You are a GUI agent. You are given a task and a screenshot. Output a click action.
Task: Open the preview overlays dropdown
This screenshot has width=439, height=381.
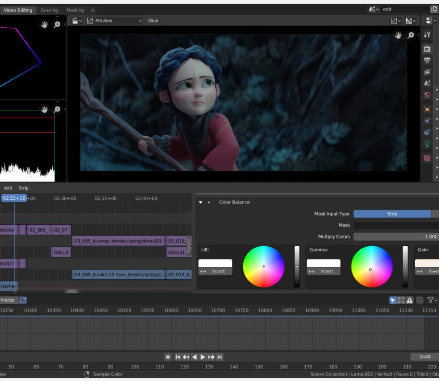411,21
